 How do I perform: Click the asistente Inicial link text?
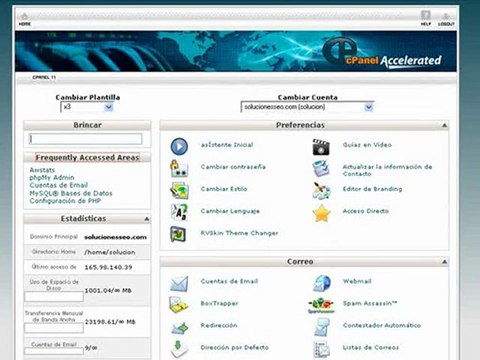[227, 145]
